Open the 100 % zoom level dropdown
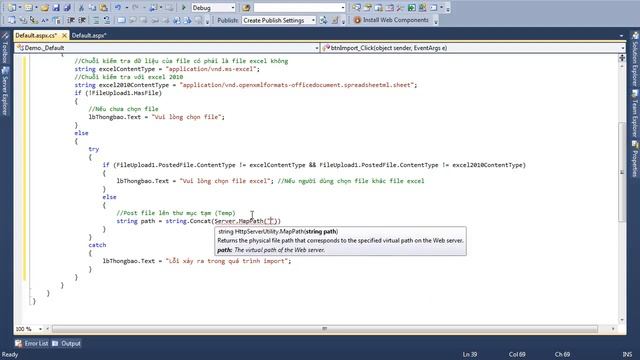 [40, 329]
